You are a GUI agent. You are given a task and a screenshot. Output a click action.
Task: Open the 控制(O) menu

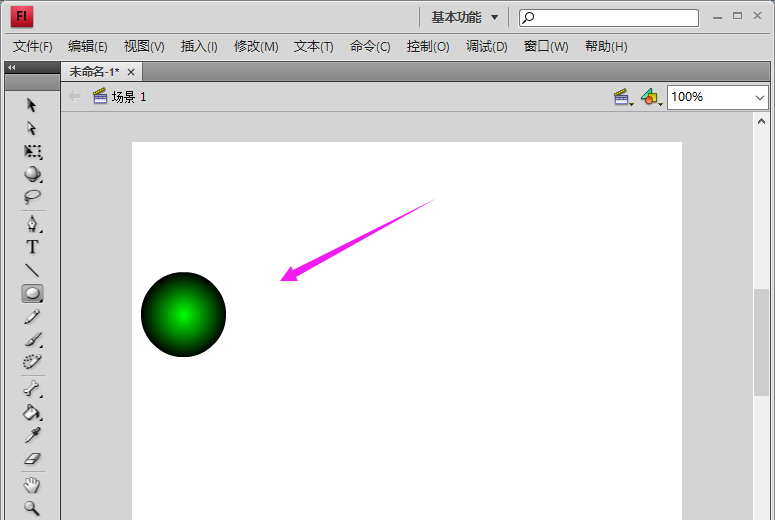tap(428, 46)
